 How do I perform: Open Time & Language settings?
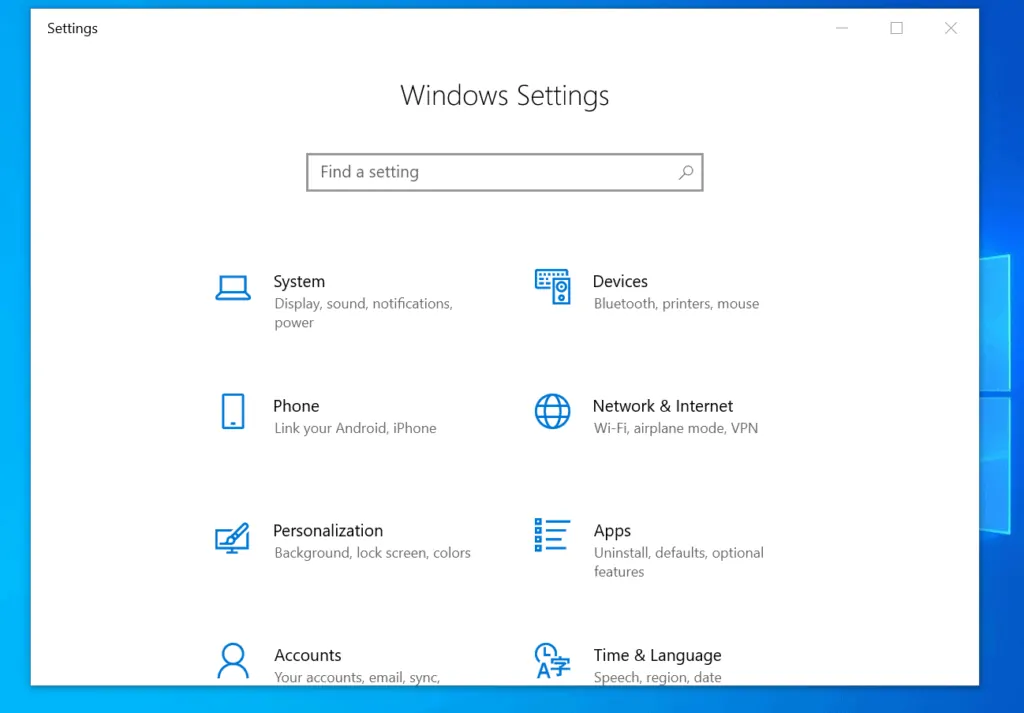(657, 655)
